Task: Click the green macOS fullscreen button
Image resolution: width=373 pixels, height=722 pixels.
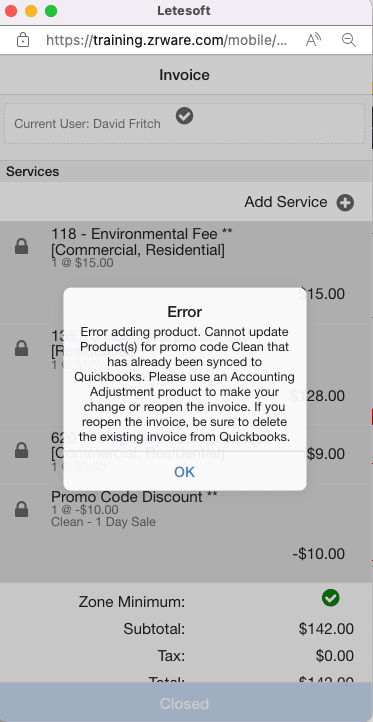Action: pyautogui.click(x=51, y=11)
